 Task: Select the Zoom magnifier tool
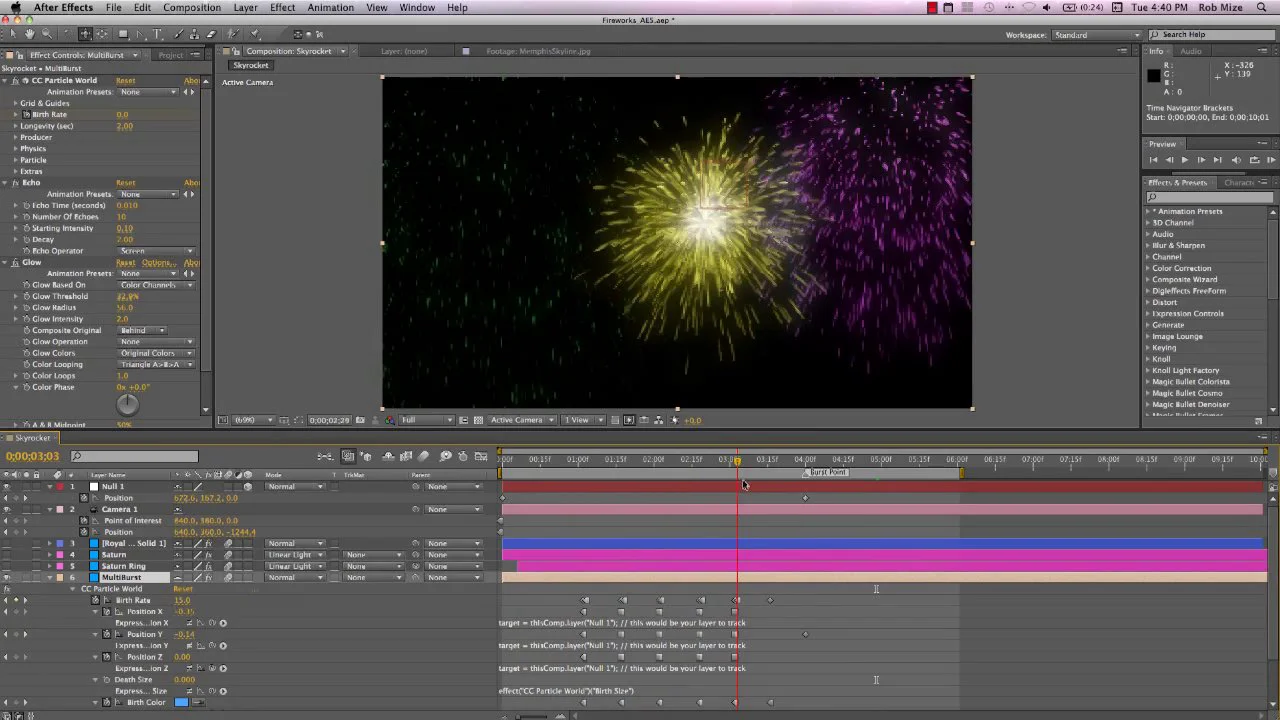pyautogui.click(x=46, y=34)
